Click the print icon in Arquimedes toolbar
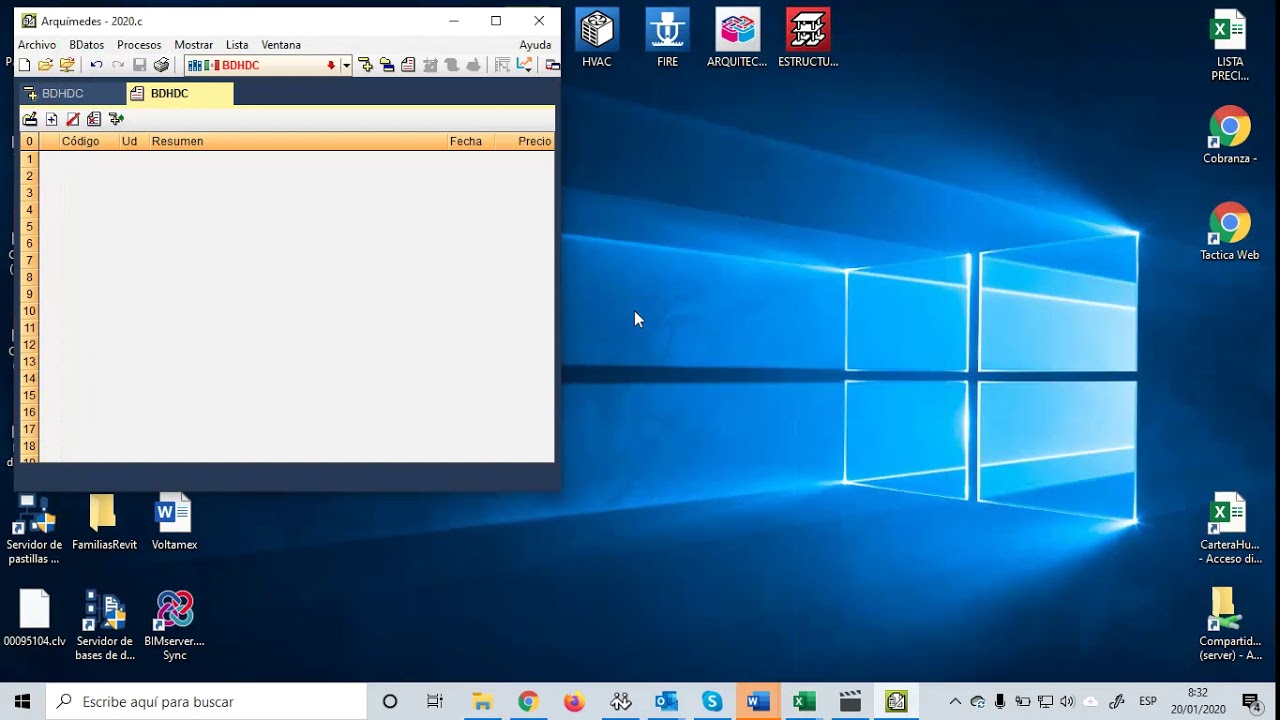This screenshot has height=720, width=1280. pos(161,65)
